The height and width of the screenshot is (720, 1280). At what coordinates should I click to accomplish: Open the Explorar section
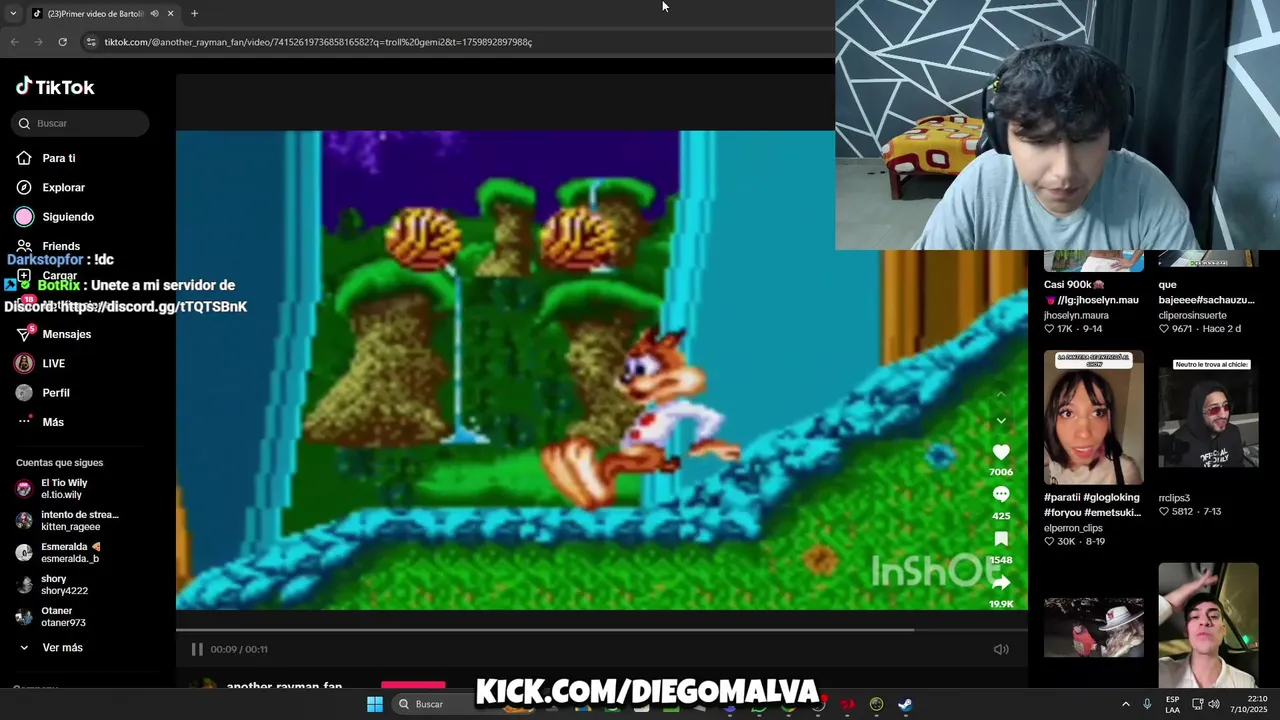[x=63, y=187]
